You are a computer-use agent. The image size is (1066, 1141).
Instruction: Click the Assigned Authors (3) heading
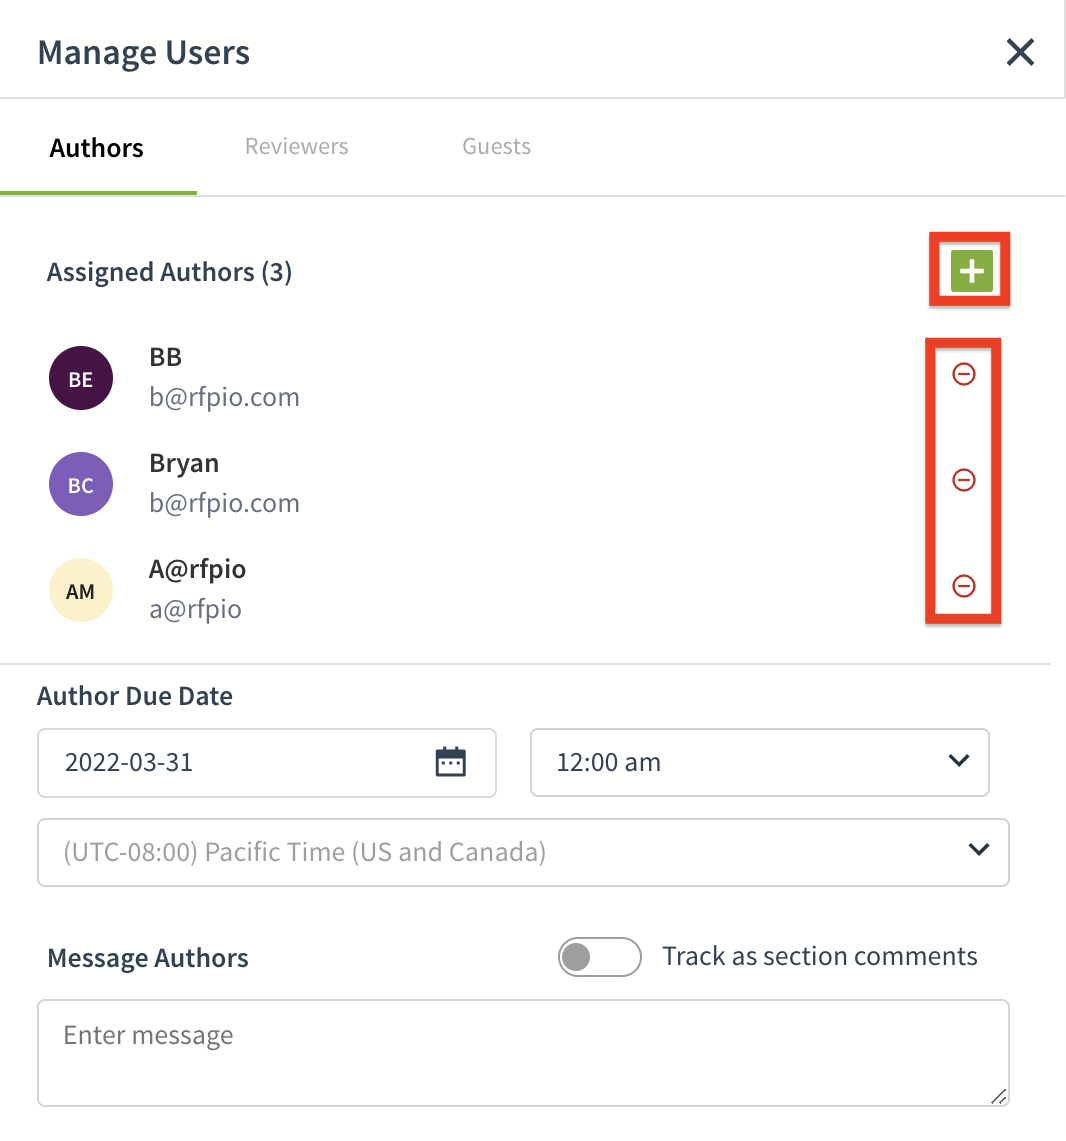[x=170, y=272]
